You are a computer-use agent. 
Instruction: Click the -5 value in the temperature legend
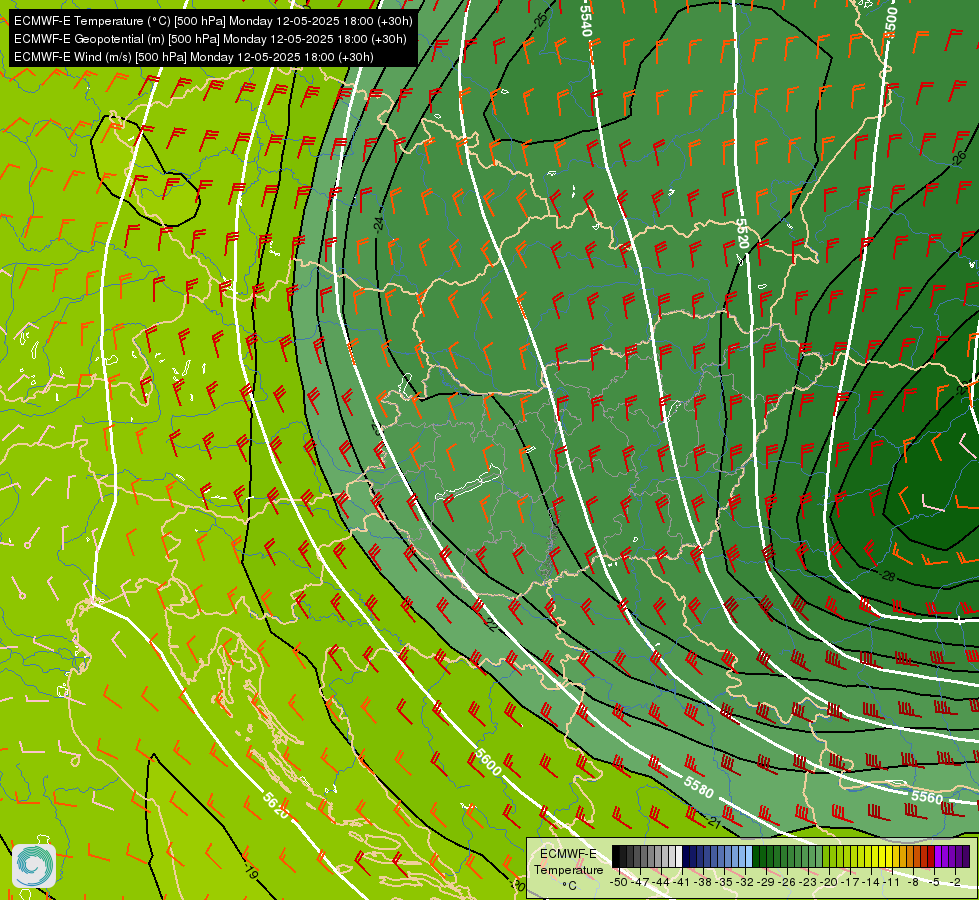click(x=935, y=882)
